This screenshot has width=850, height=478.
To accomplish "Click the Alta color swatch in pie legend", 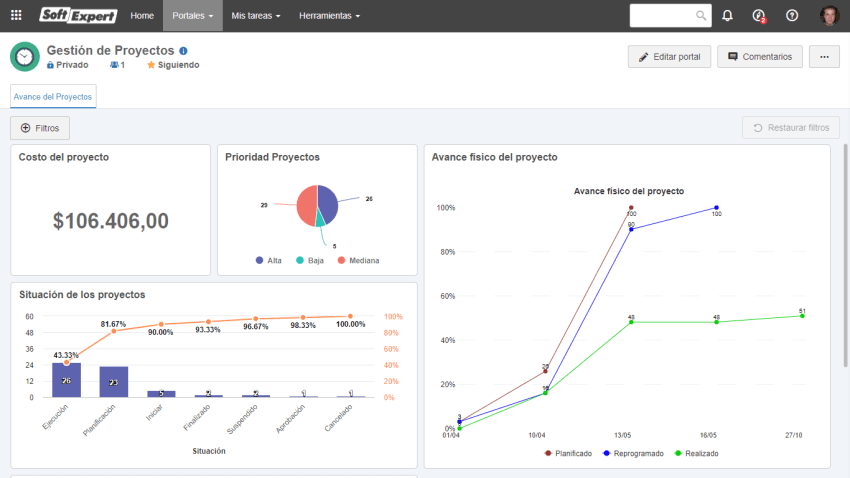I will pyautogui.click(x=260, y=260).
